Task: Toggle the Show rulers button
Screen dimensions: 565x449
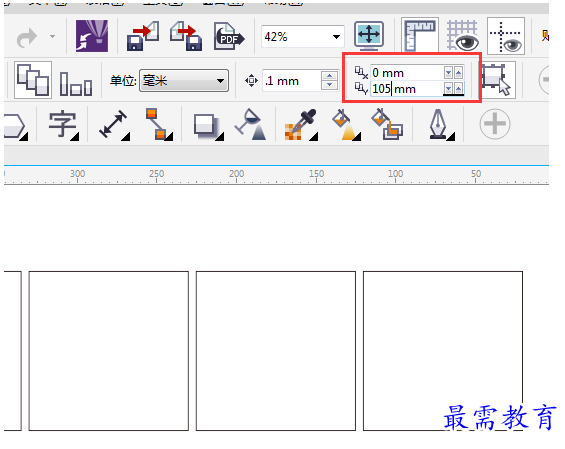Action: point(420,35)
